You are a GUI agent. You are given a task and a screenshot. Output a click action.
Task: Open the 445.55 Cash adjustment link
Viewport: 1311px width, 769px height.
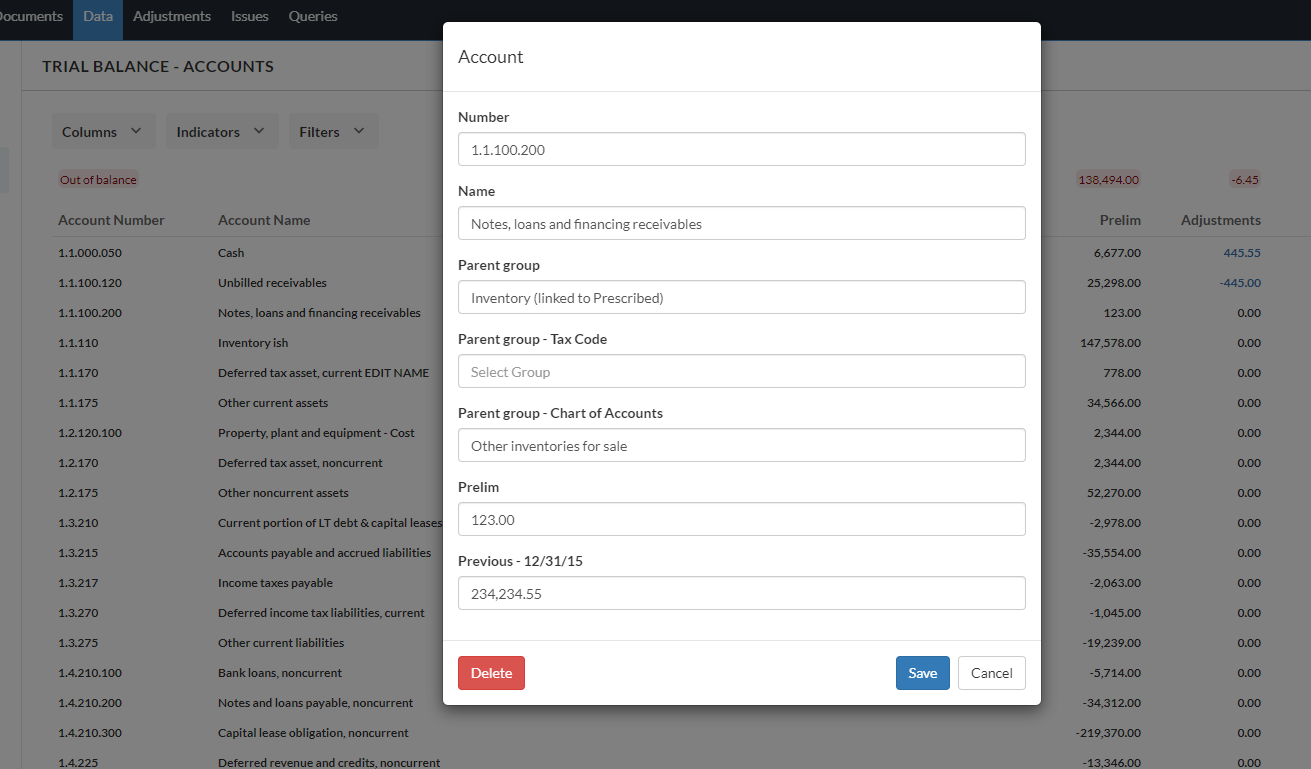[x=1242, y=253]
